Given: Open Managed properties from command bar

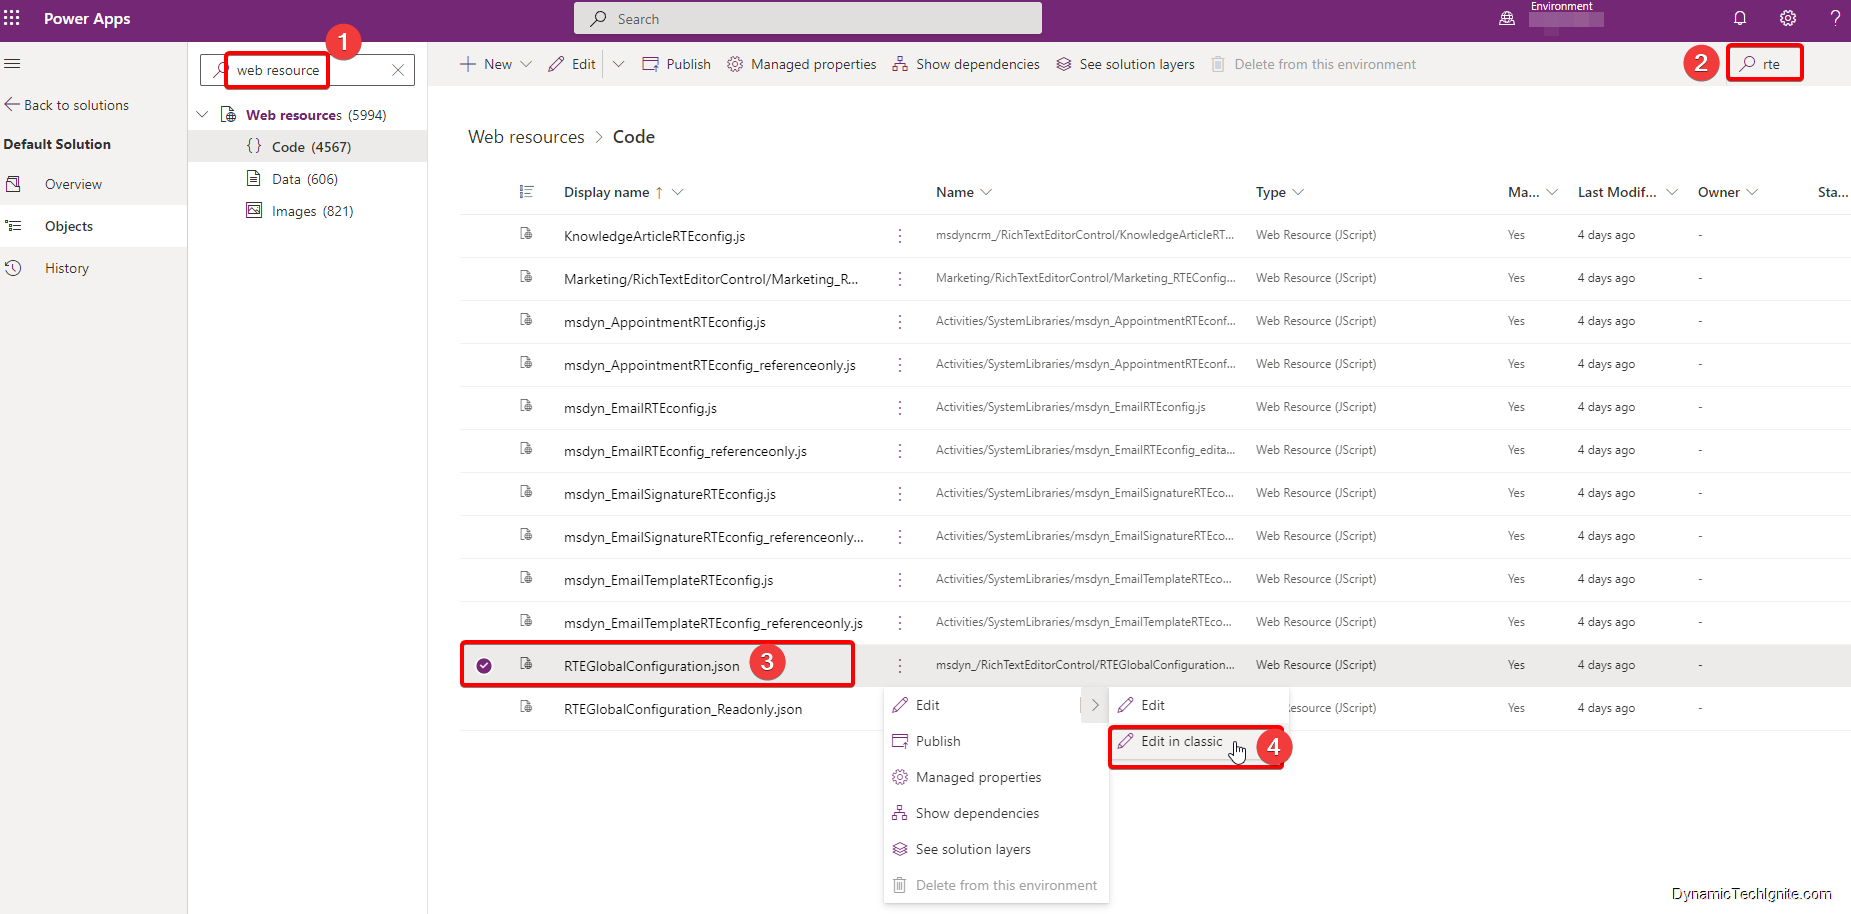Looking at the screenshot, I should pyautogui.click(x=802, y=64).
